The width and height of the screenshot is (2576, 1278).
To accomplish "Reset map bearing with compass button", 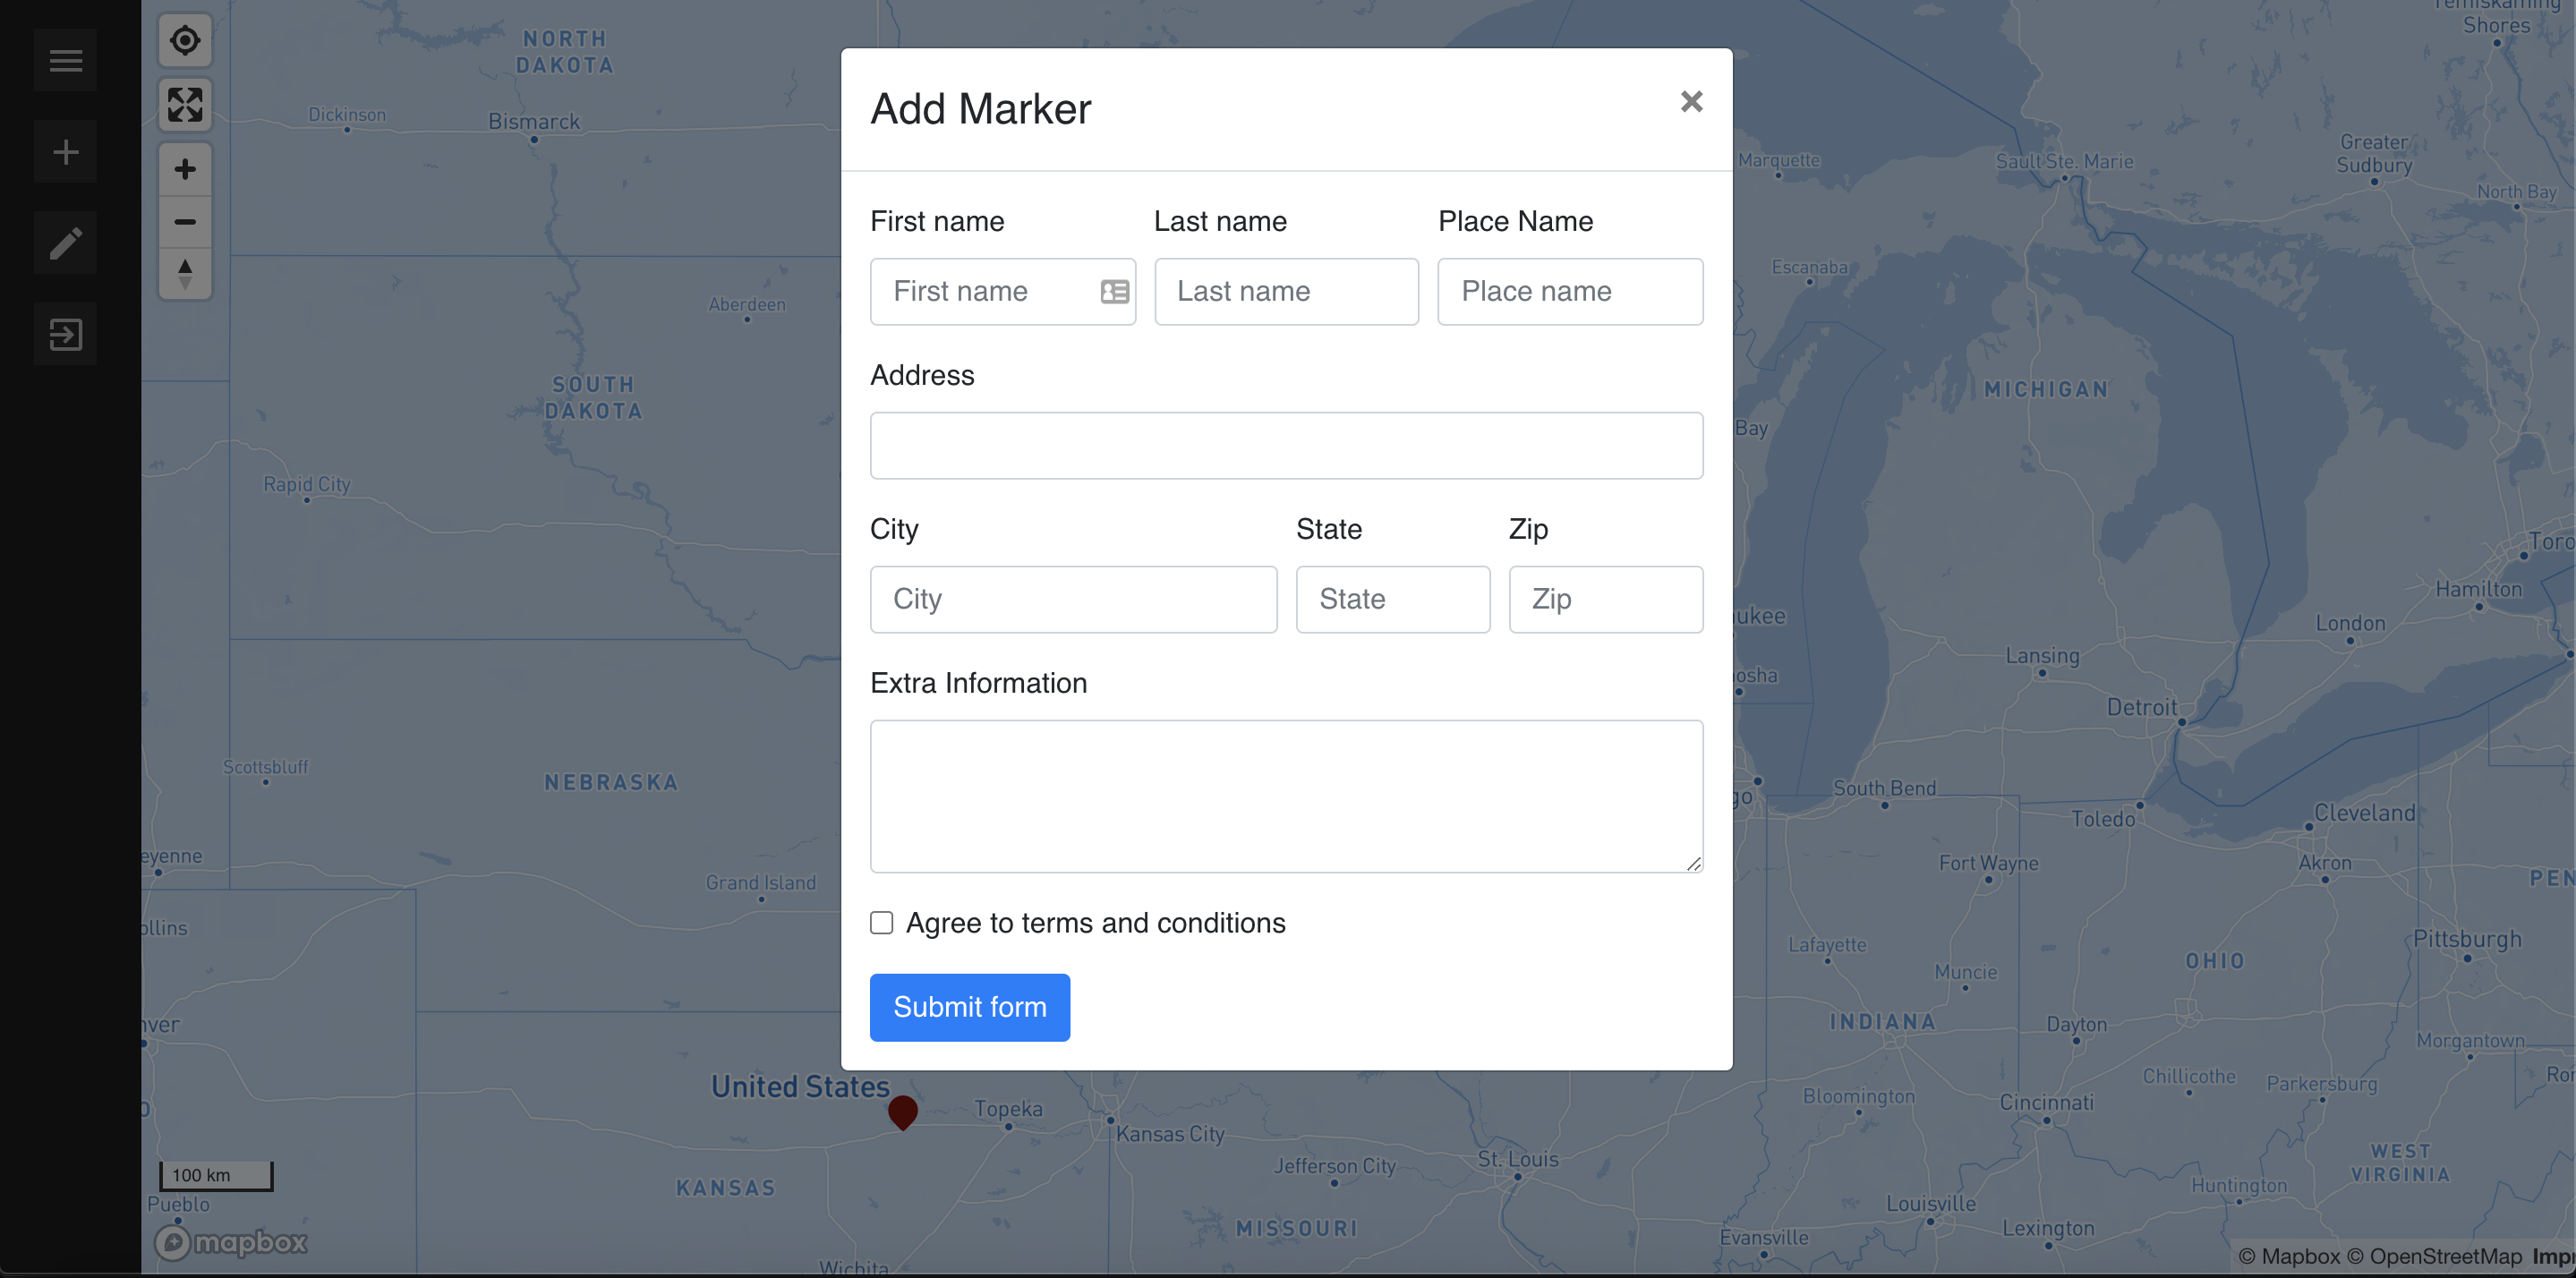I will tap(185, 273).
